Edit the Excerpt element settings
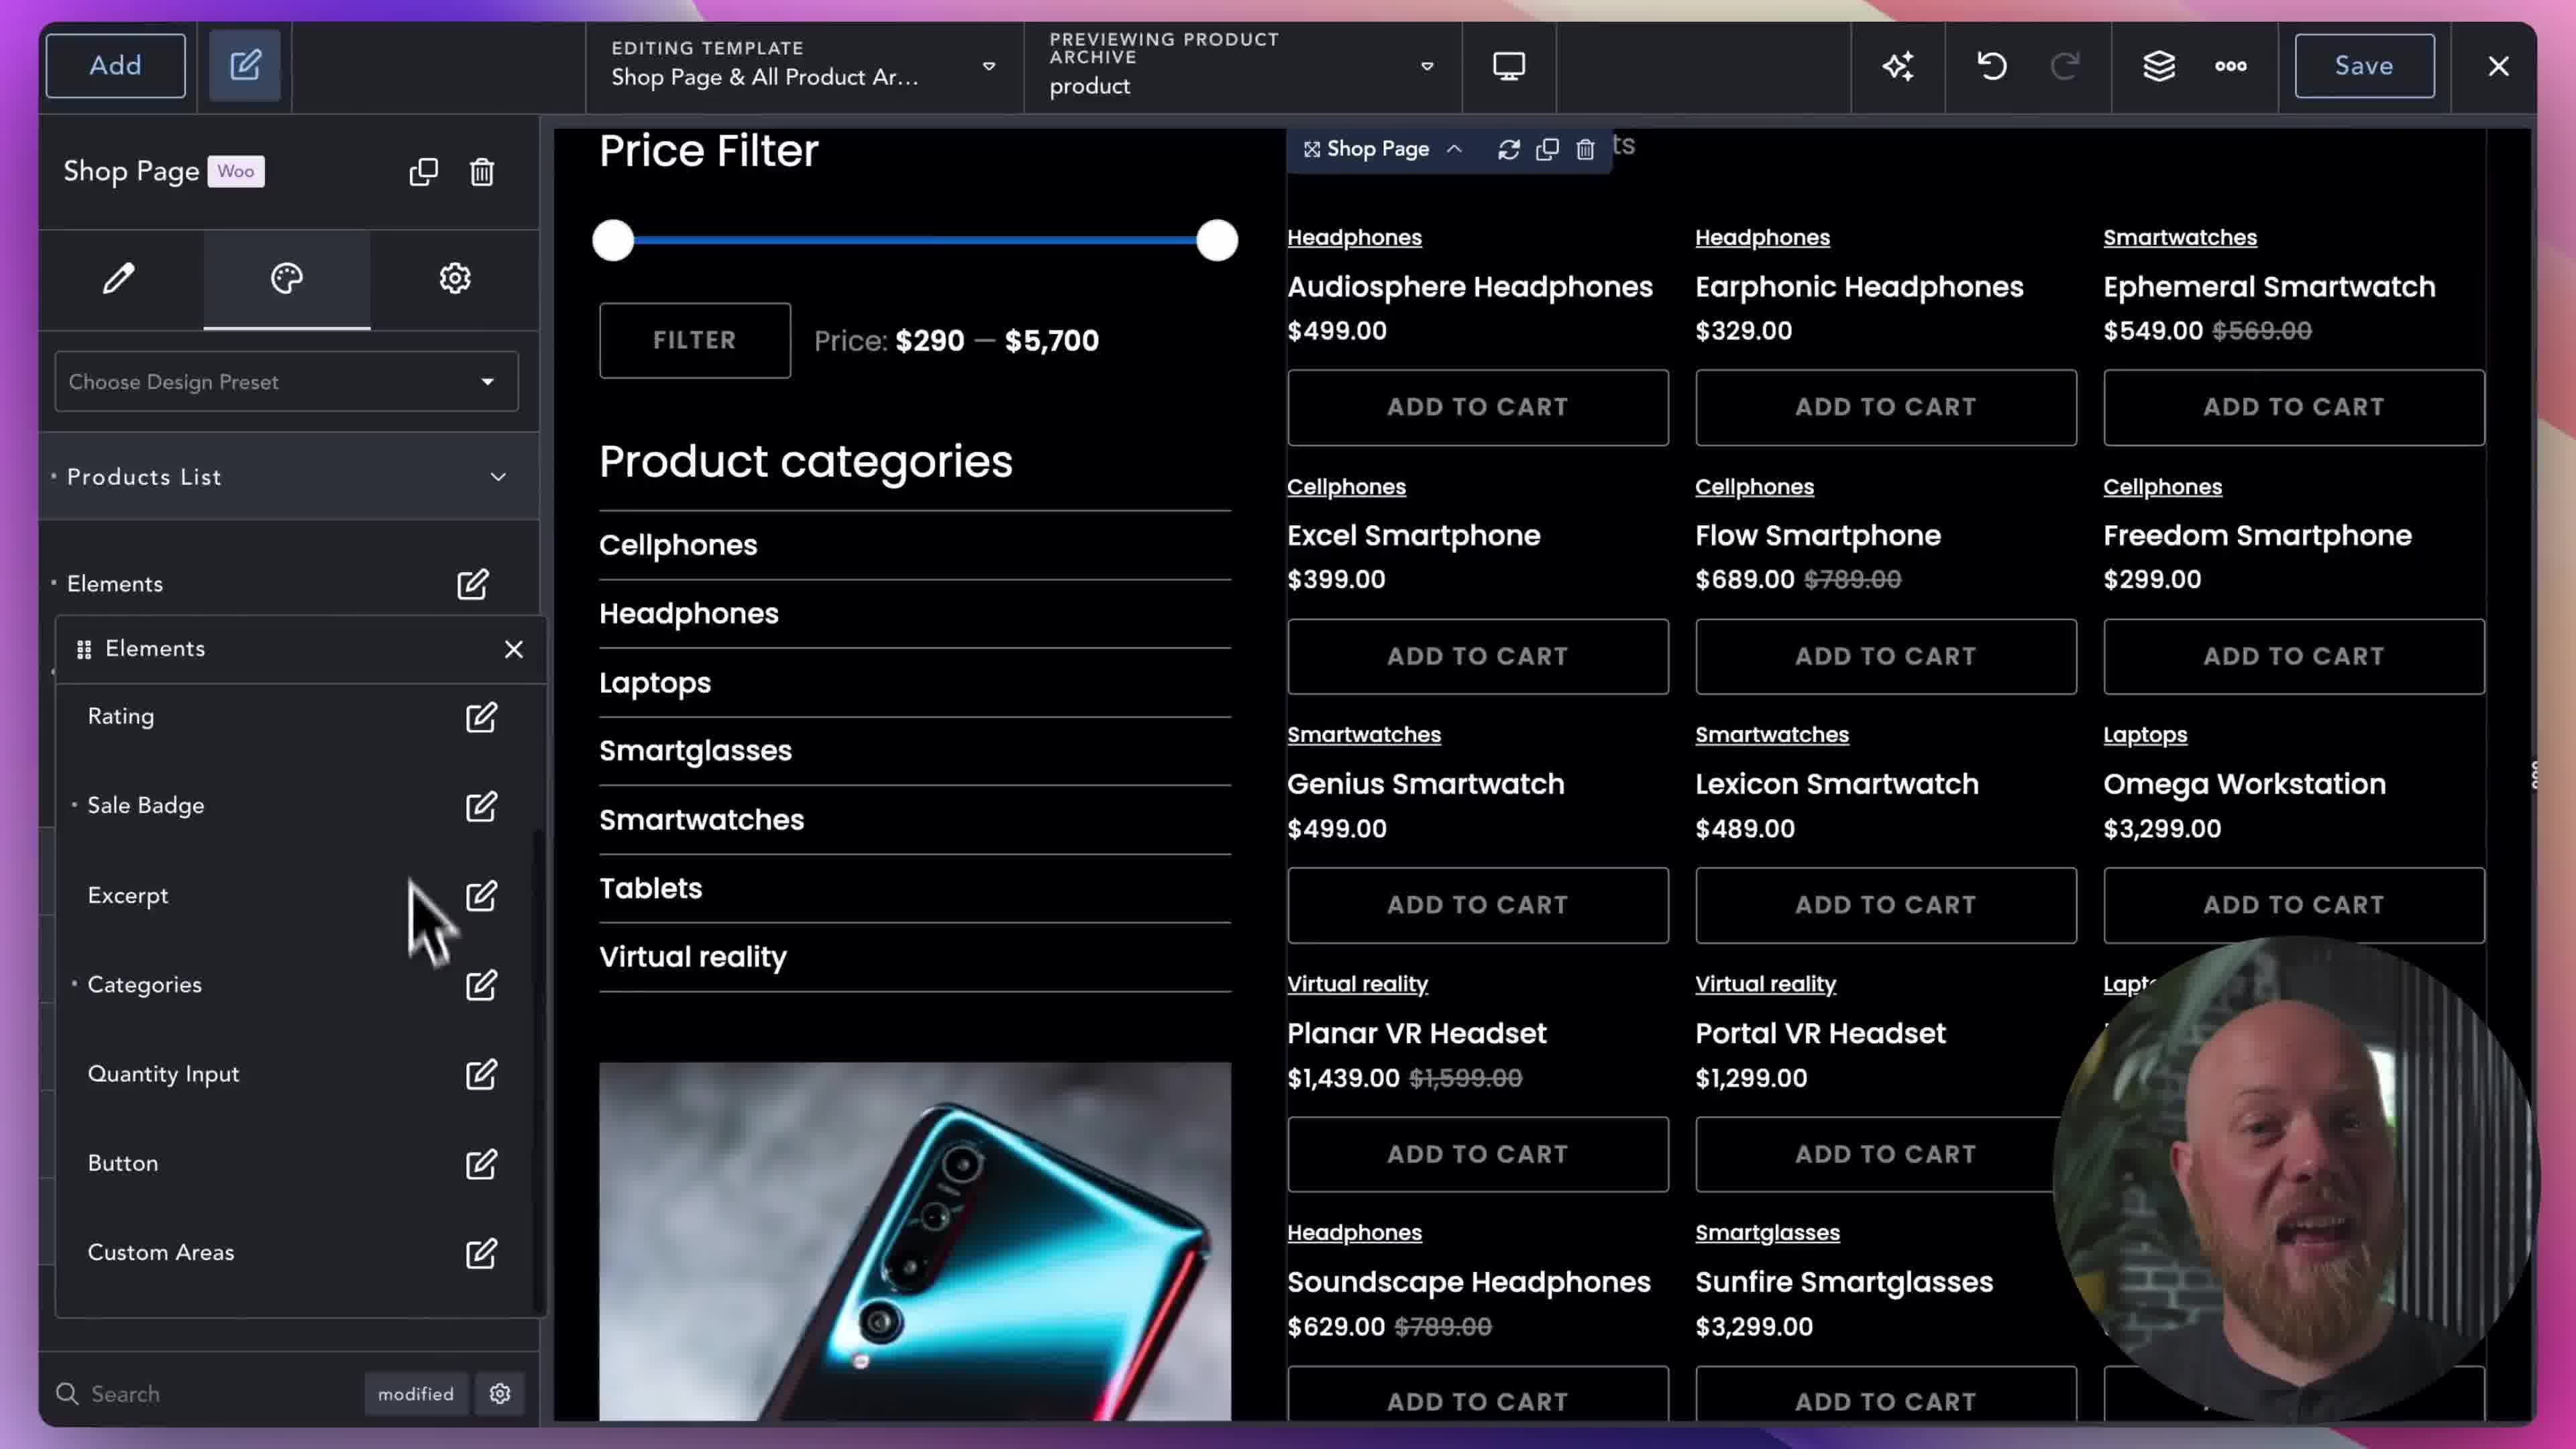This screenshot has width=2576, height=1449. (481, 895)
